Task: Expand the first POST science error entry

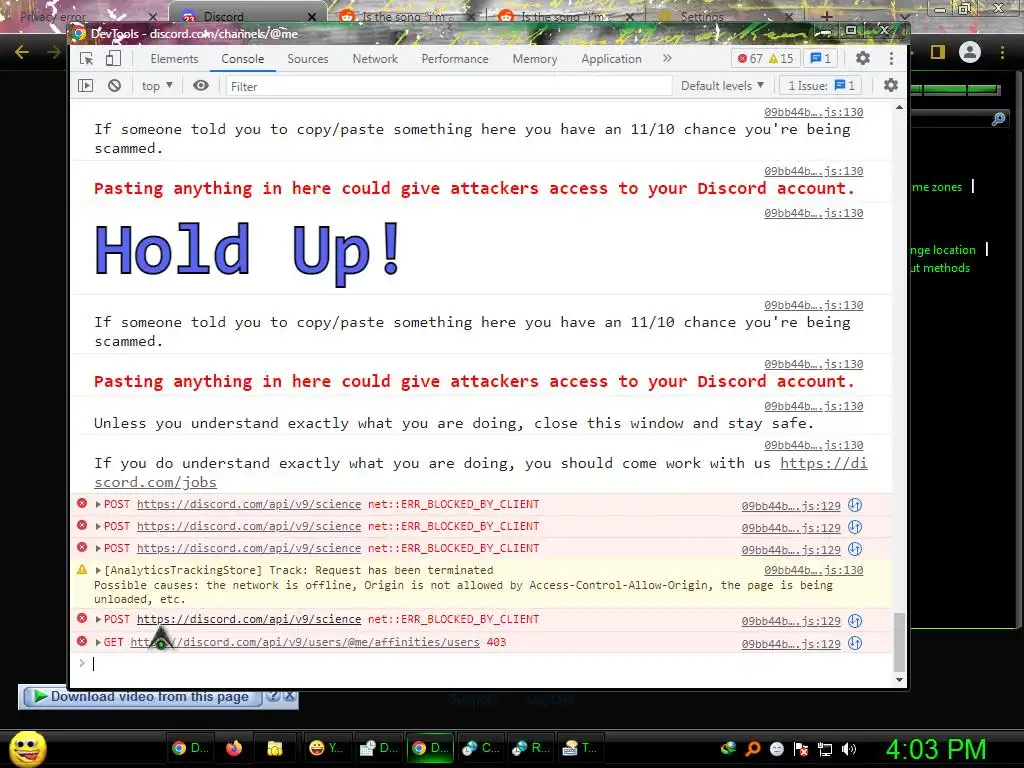Action: tap(98, 504)
